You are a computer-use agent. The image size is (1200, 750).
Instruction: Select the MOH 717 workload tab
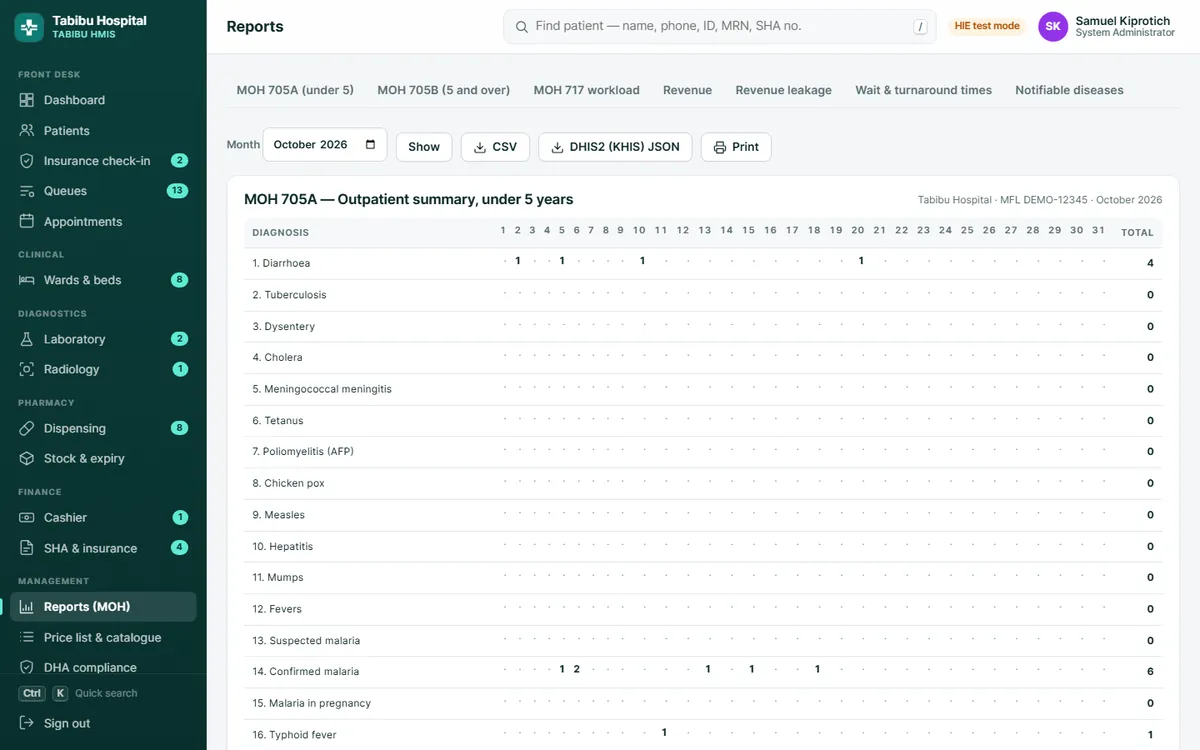[x=586, y=90]
